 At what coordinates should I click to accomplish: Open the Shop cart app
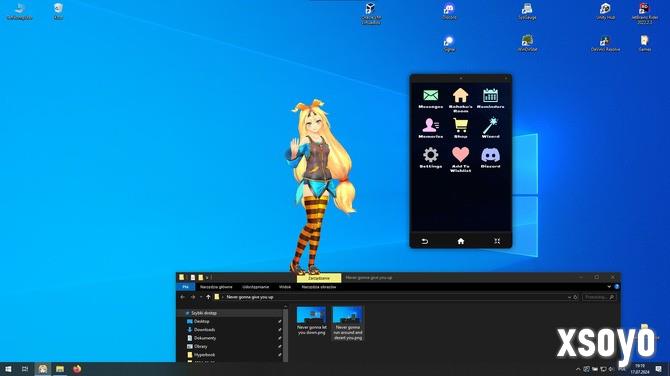point(460,128)
